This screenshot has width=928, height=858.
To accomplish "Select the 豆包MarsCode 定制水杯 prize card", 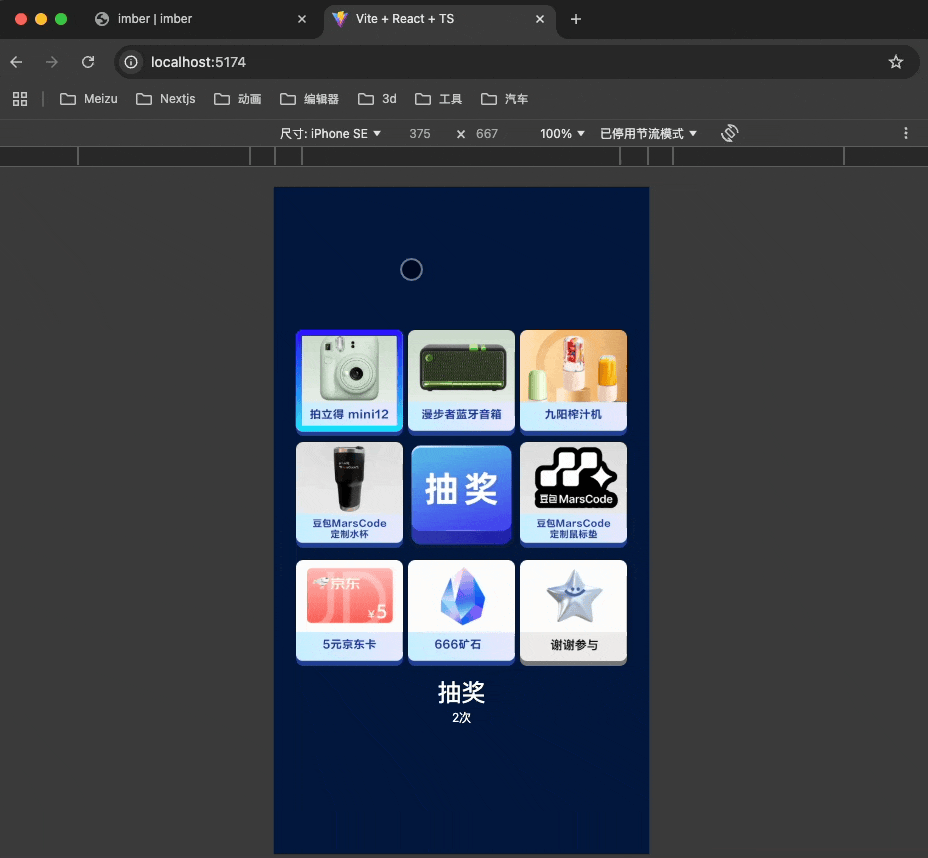I will coord(349,493).
